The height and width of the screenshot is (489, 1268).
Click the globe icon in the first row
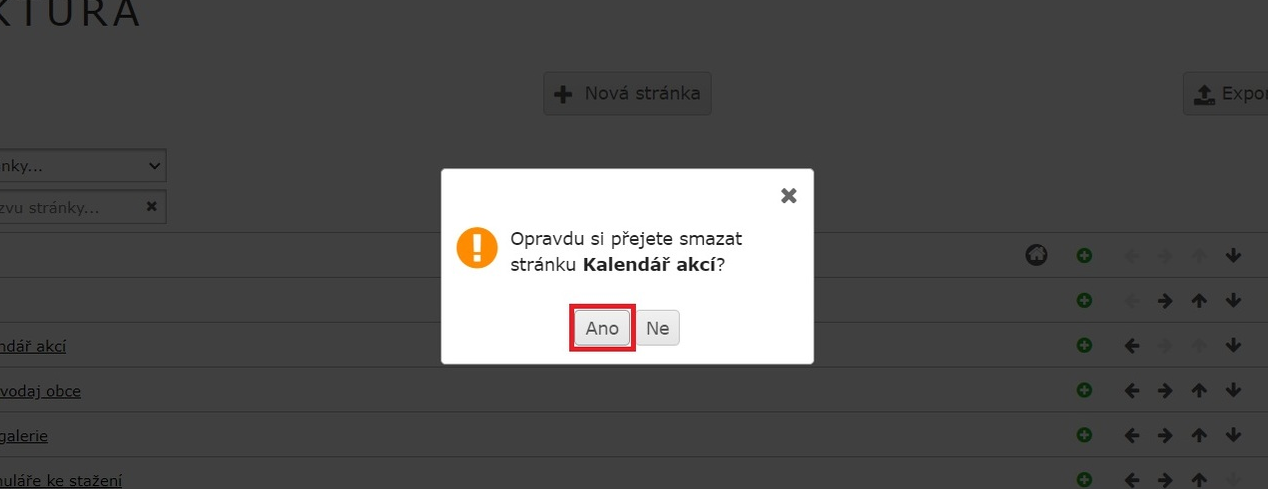(1036, 255)
